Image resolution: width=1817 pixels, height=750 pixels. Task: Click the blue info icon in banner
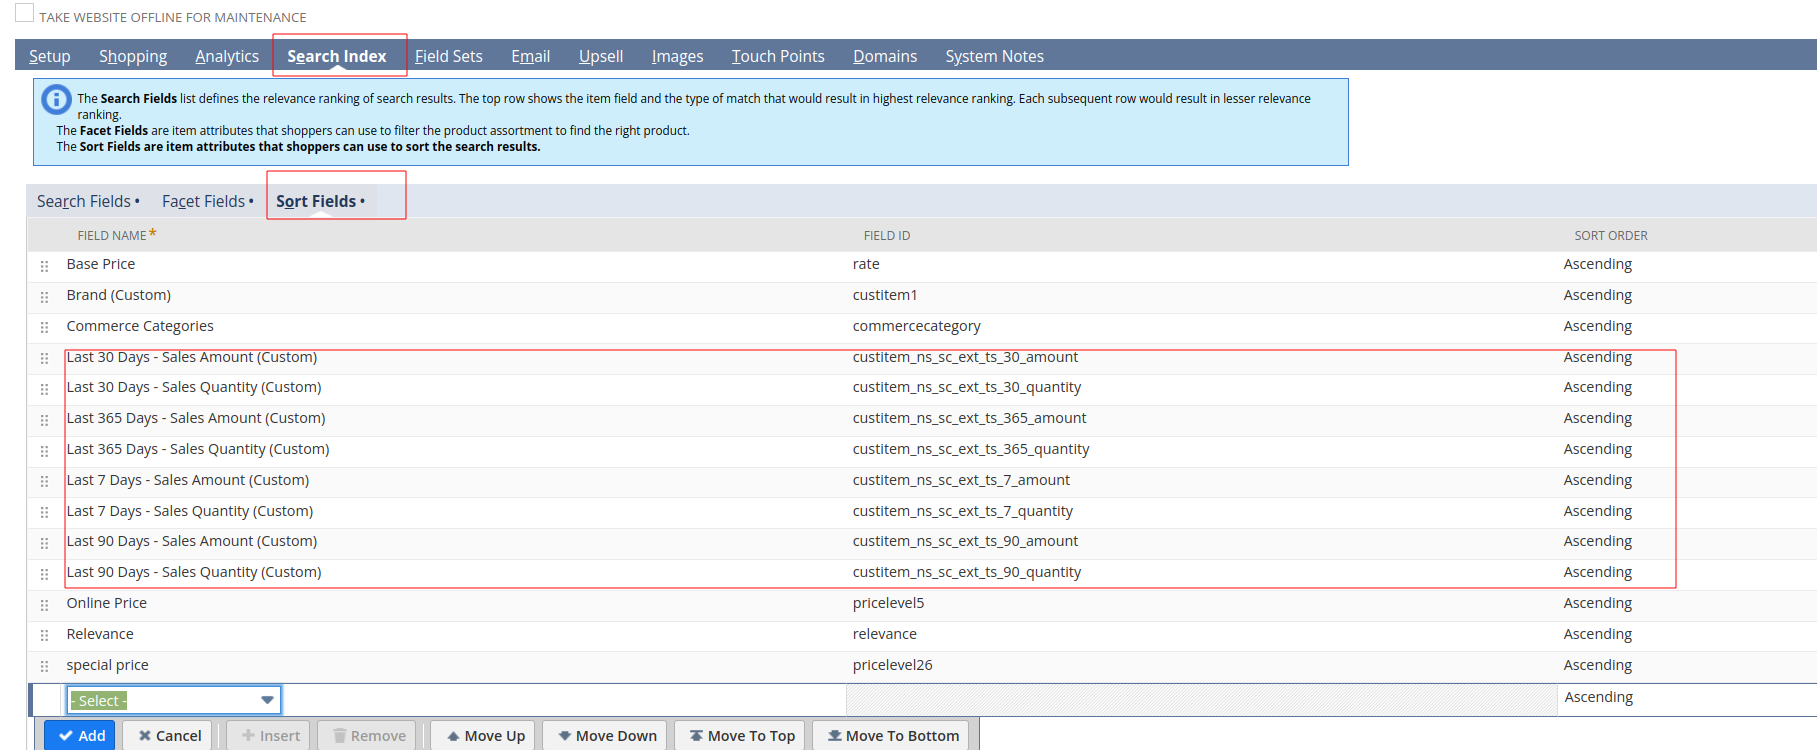(x=56, y=99)
